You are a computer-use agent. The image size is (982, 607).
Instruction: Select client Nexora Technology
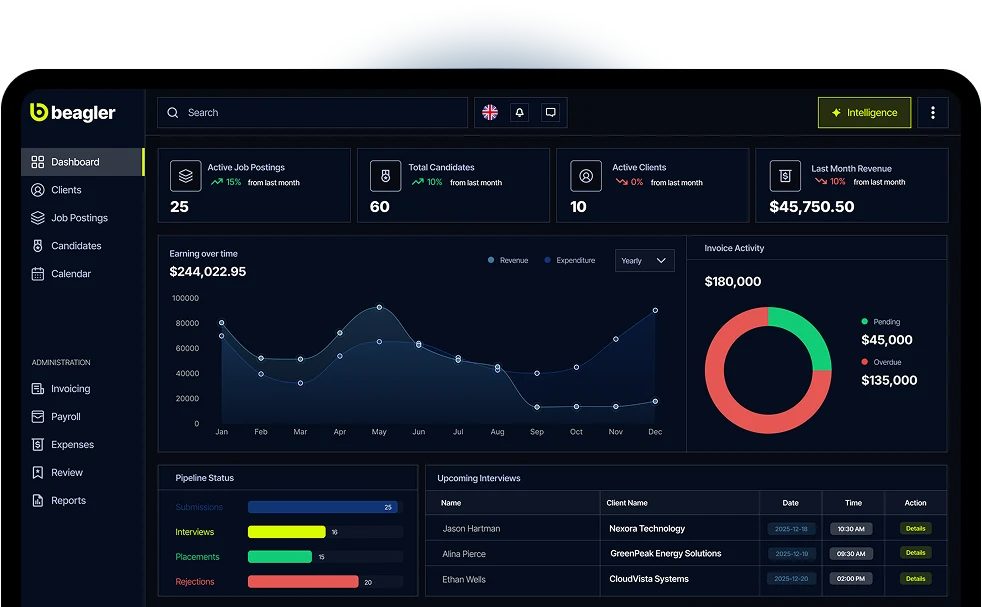647,529
